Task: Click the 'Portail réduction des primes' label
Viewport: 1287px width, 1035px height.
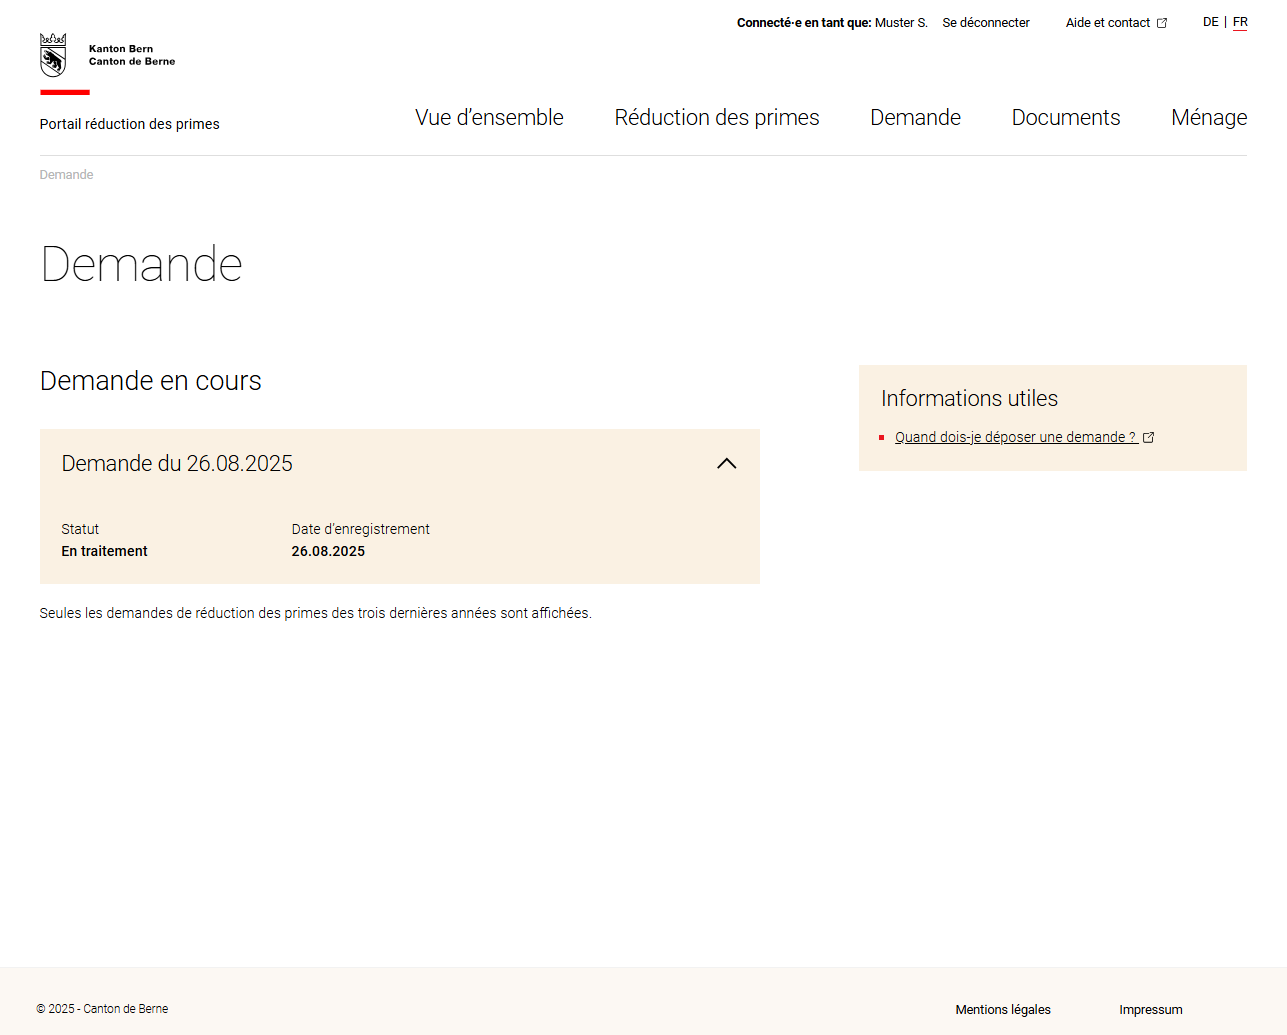Action: pos(129,124)
